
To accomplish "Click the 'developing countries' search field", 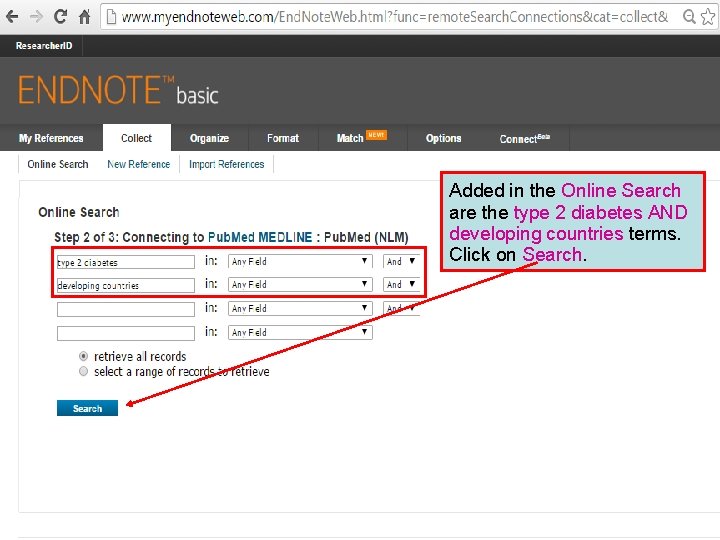I will point(126,285).
